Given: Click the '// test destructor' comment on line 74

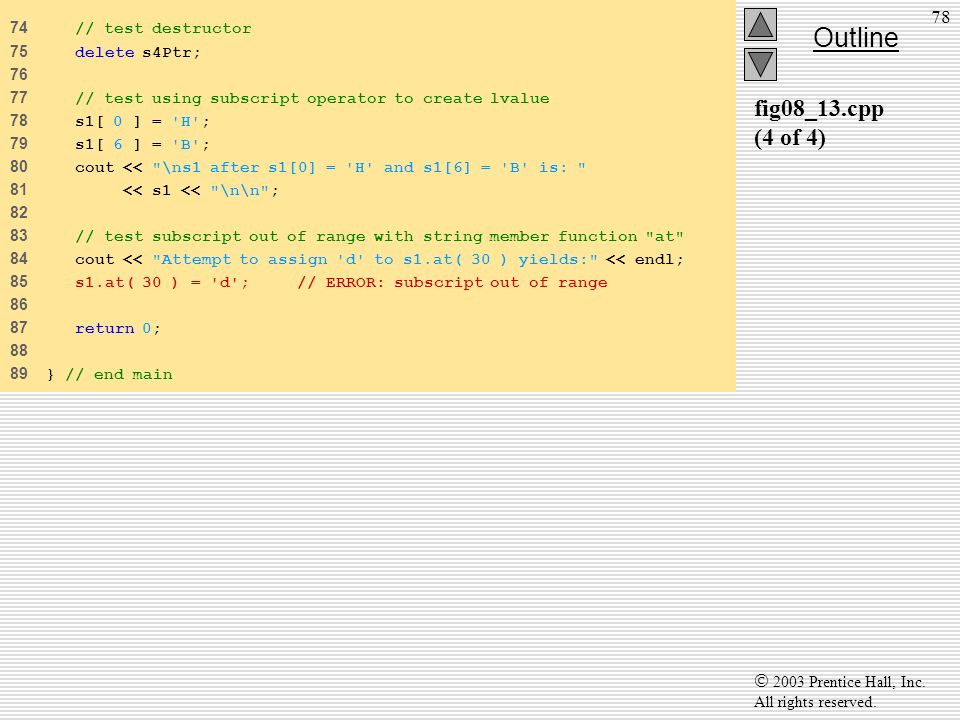Looking at the screenshot, I should (x=163, y=29).
